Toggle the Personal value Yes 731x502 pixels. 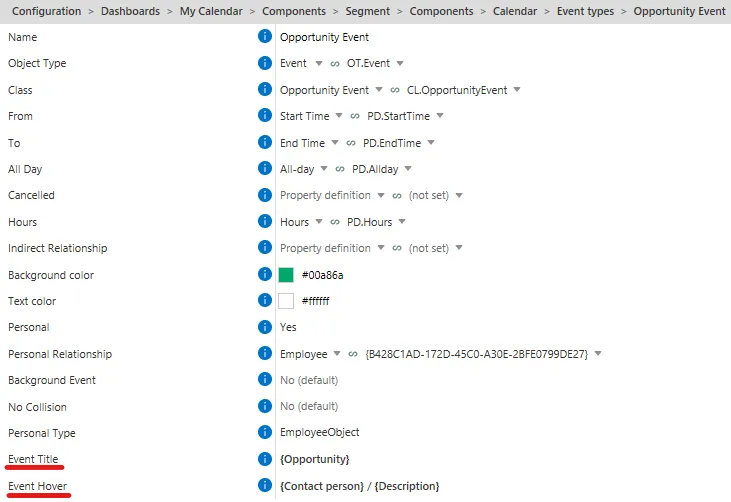(288, 327)
